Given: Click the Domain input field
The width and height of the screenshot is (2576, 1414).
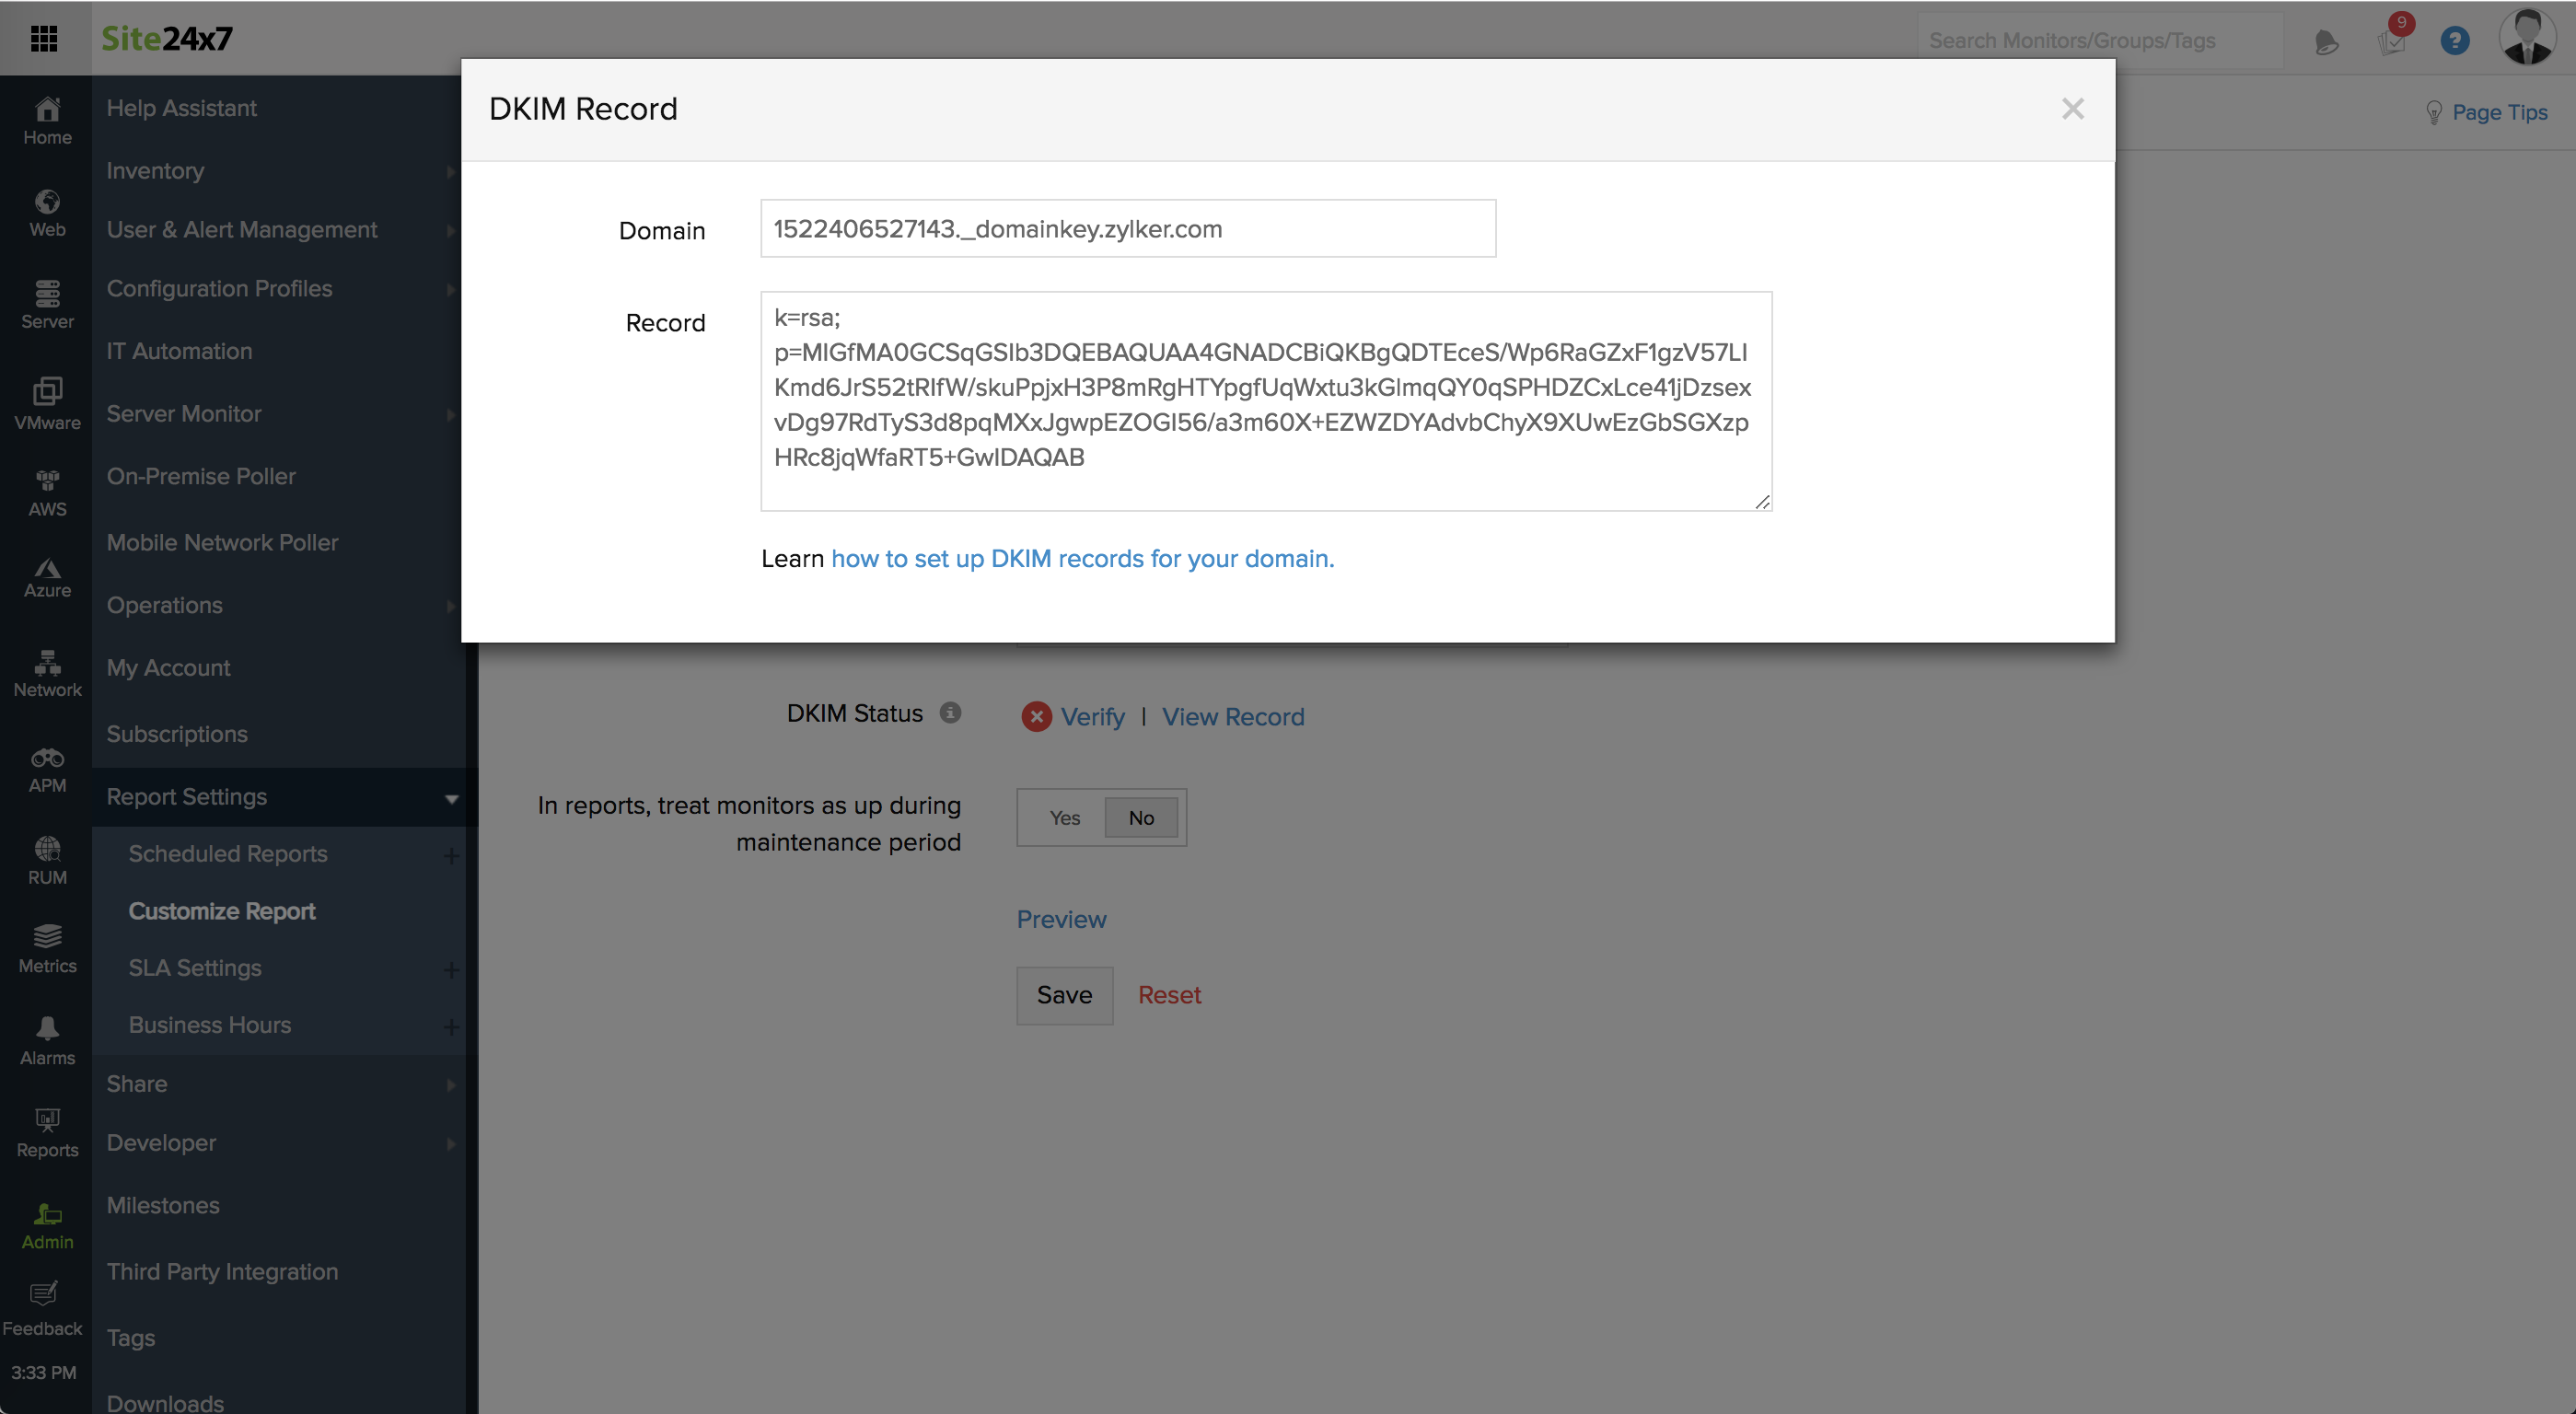Looking at the screenshot, I should [1127, 229].
